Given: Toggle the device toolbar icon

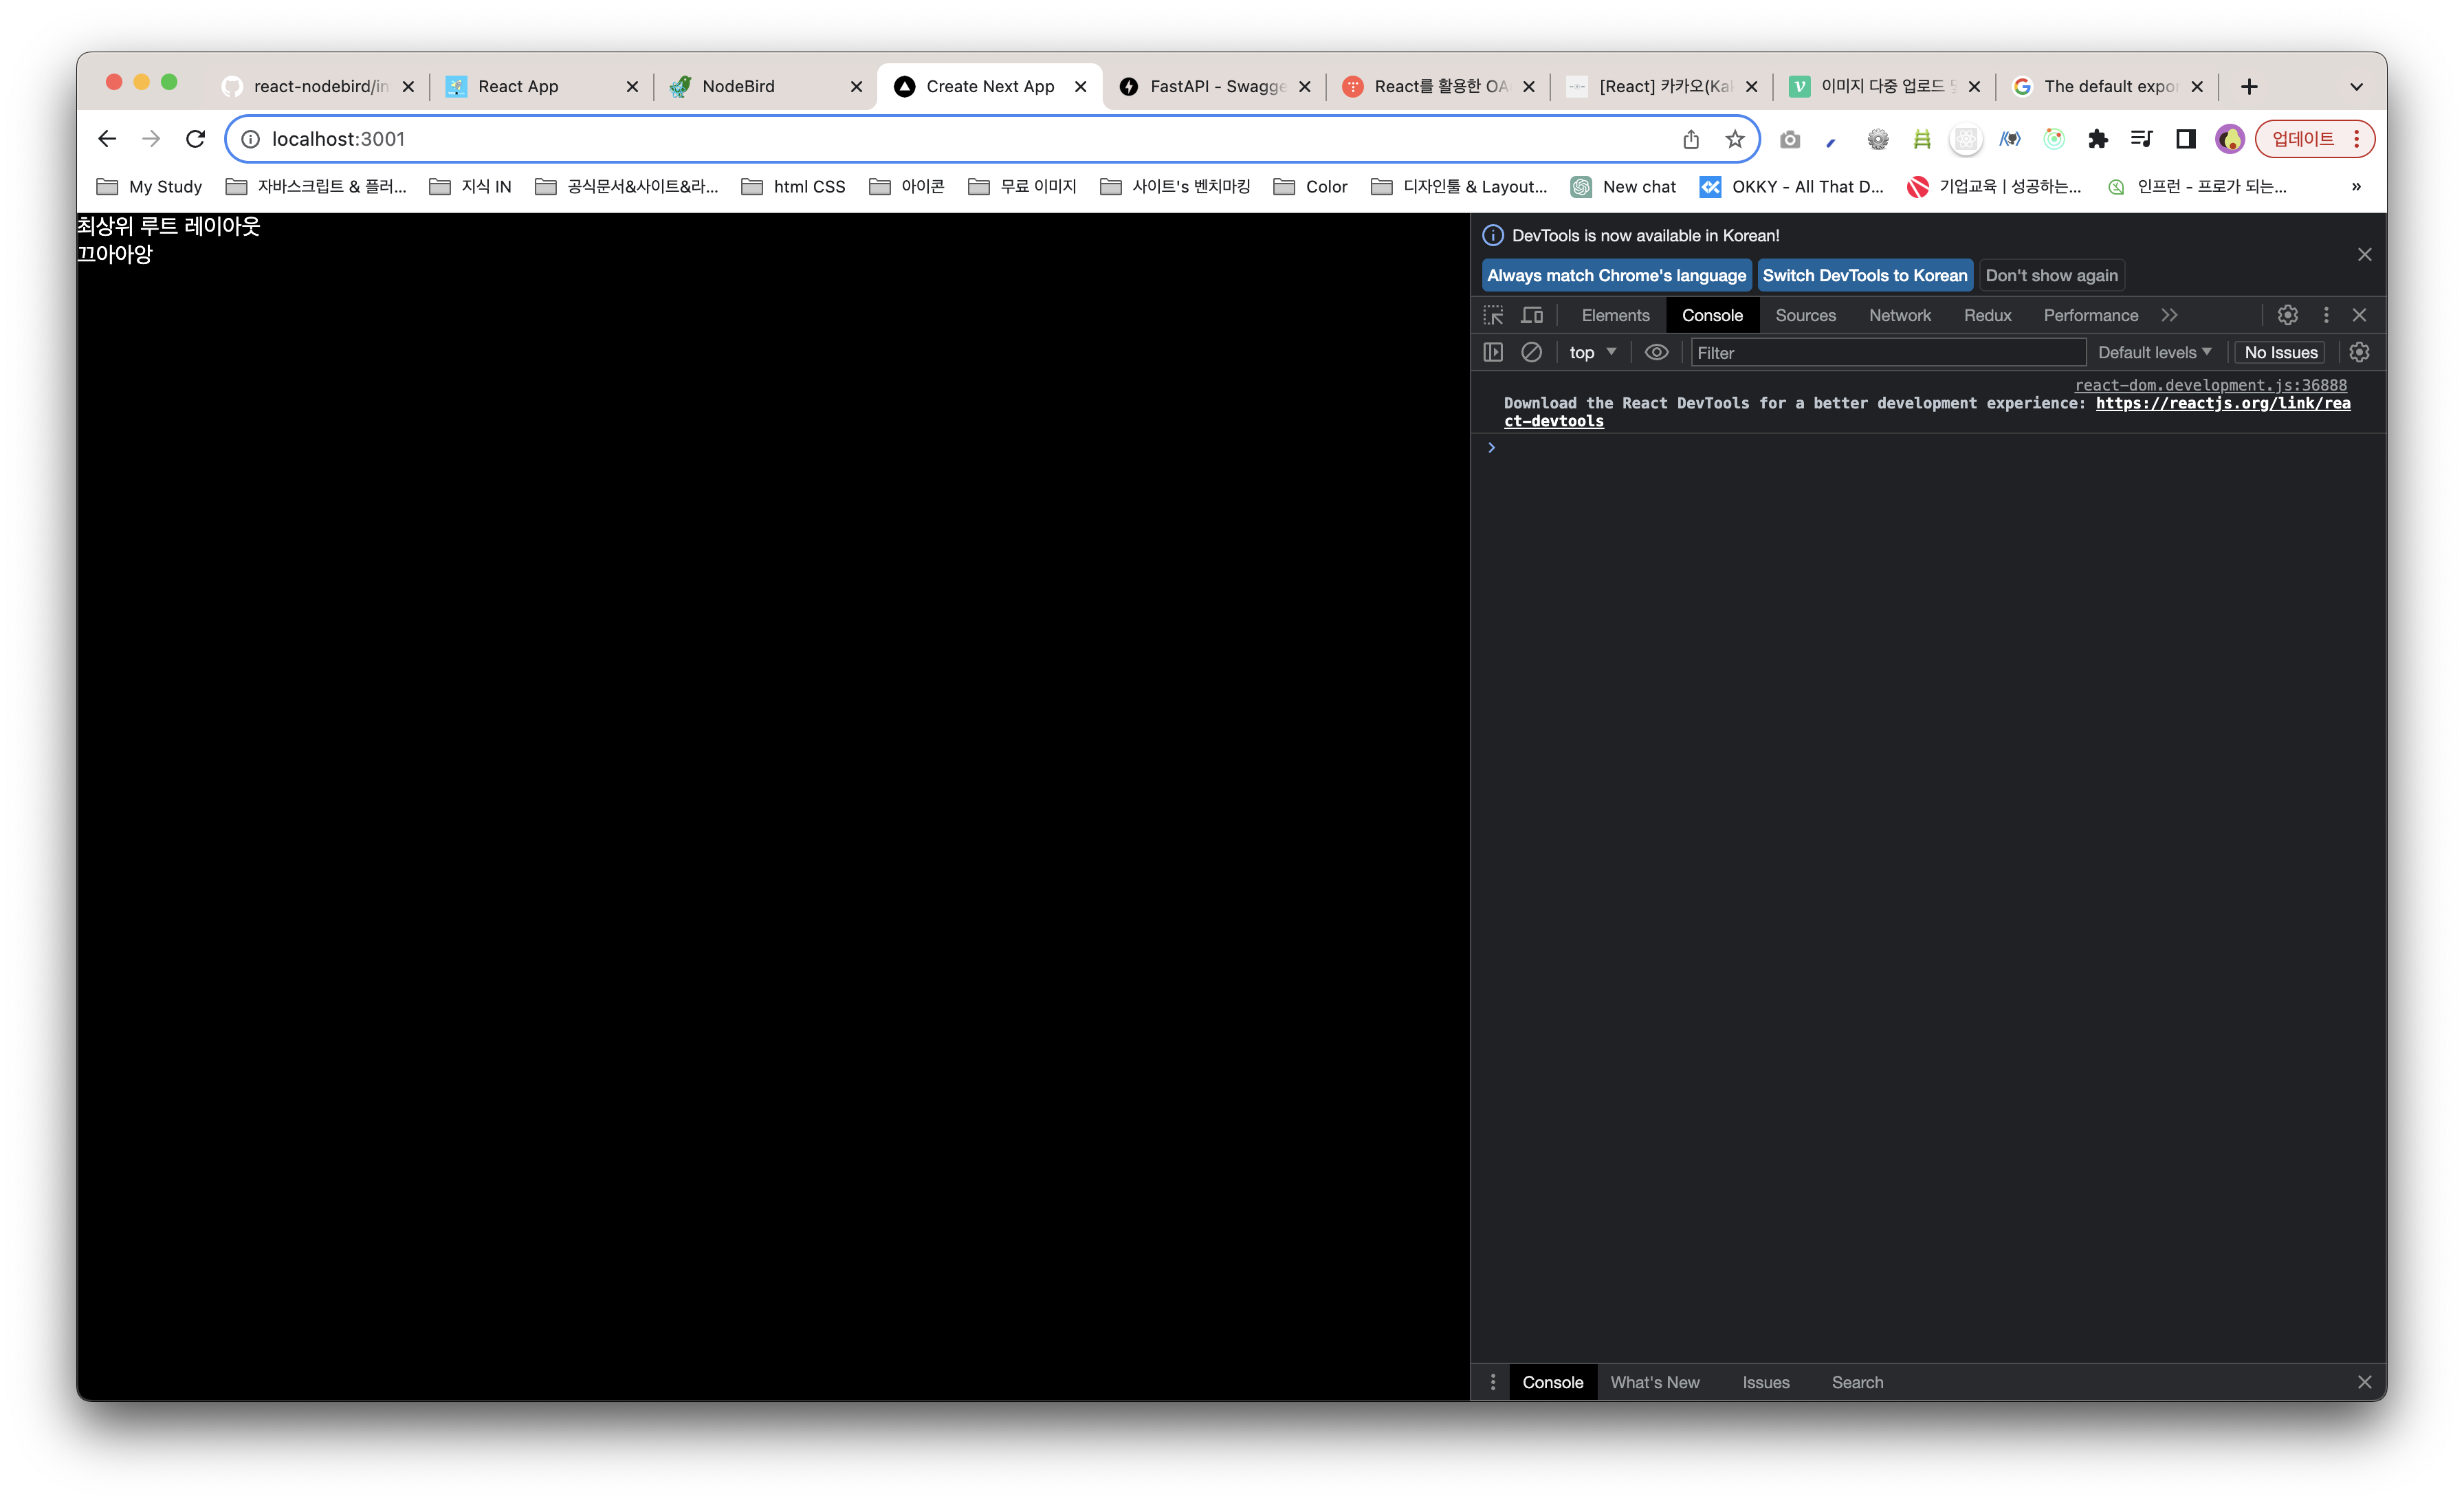Looking at the screenshot, I should tap(1532, 315).
